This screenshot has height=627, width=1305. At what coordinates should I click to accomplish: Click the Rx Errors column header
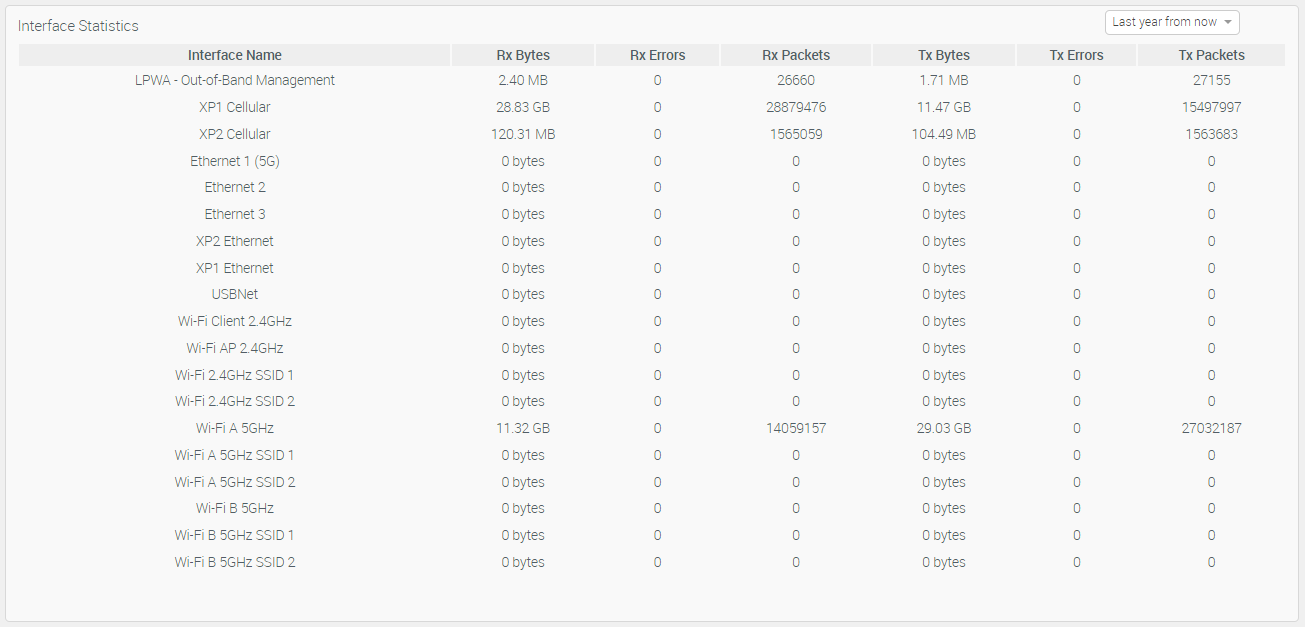tap(657, 55)
